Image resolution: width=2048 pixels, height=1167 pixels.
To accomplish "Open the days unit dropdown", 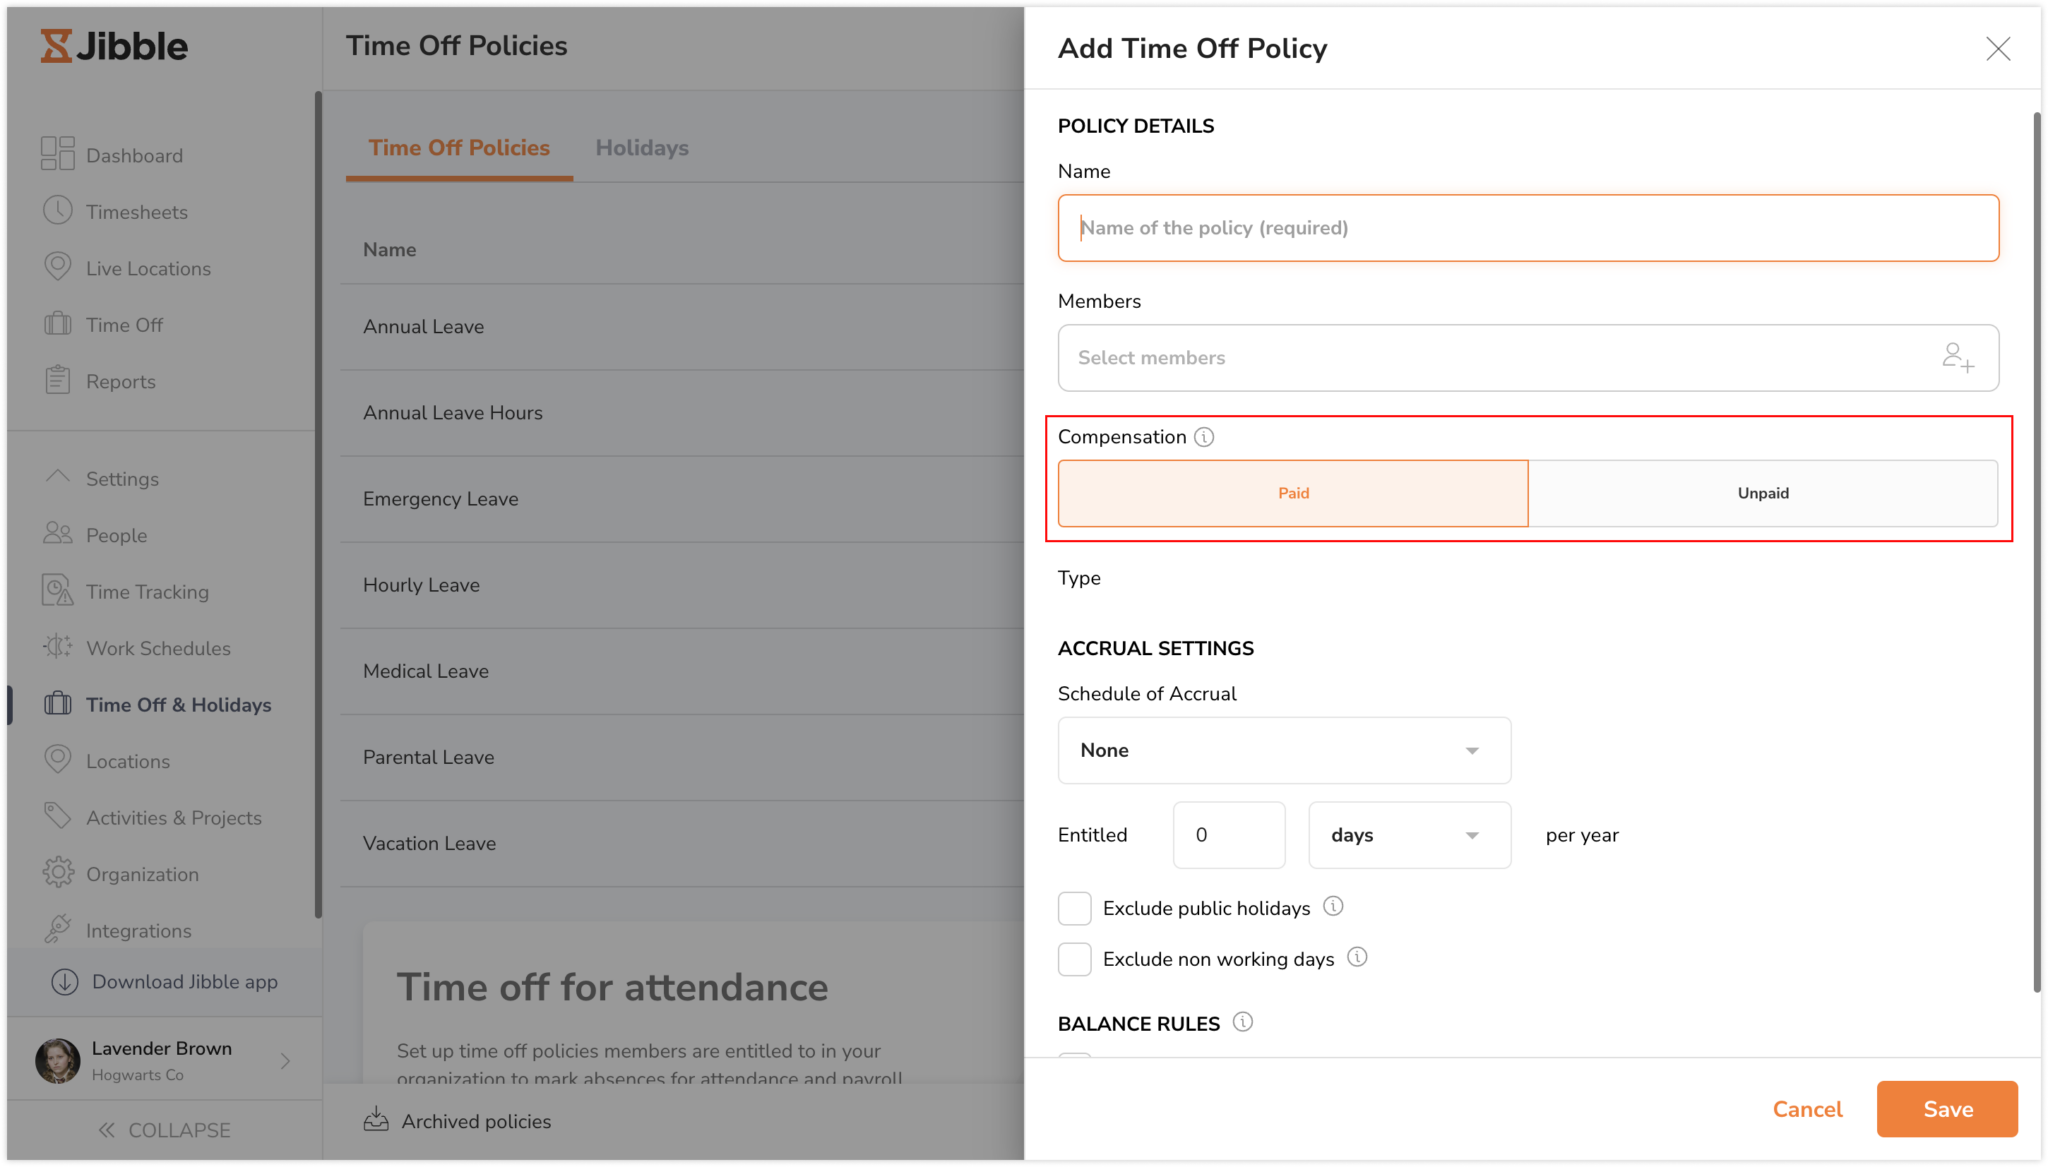I will [x=1408, y=835].
